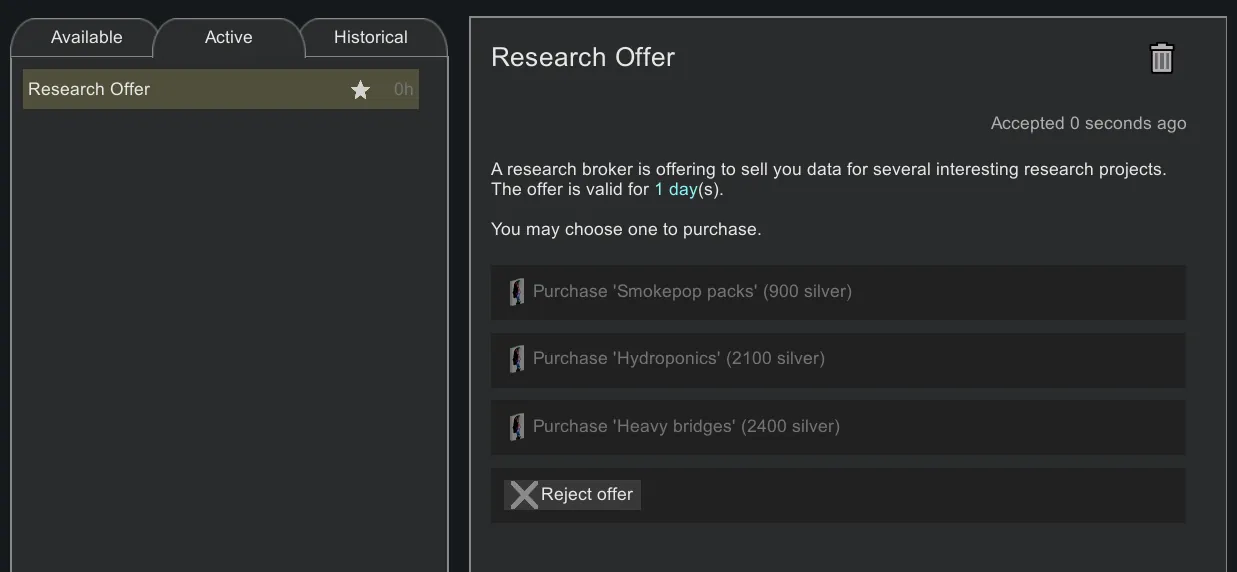Purchase 'Heavy bridges' for 2400 silver

[x=686, y=427]
